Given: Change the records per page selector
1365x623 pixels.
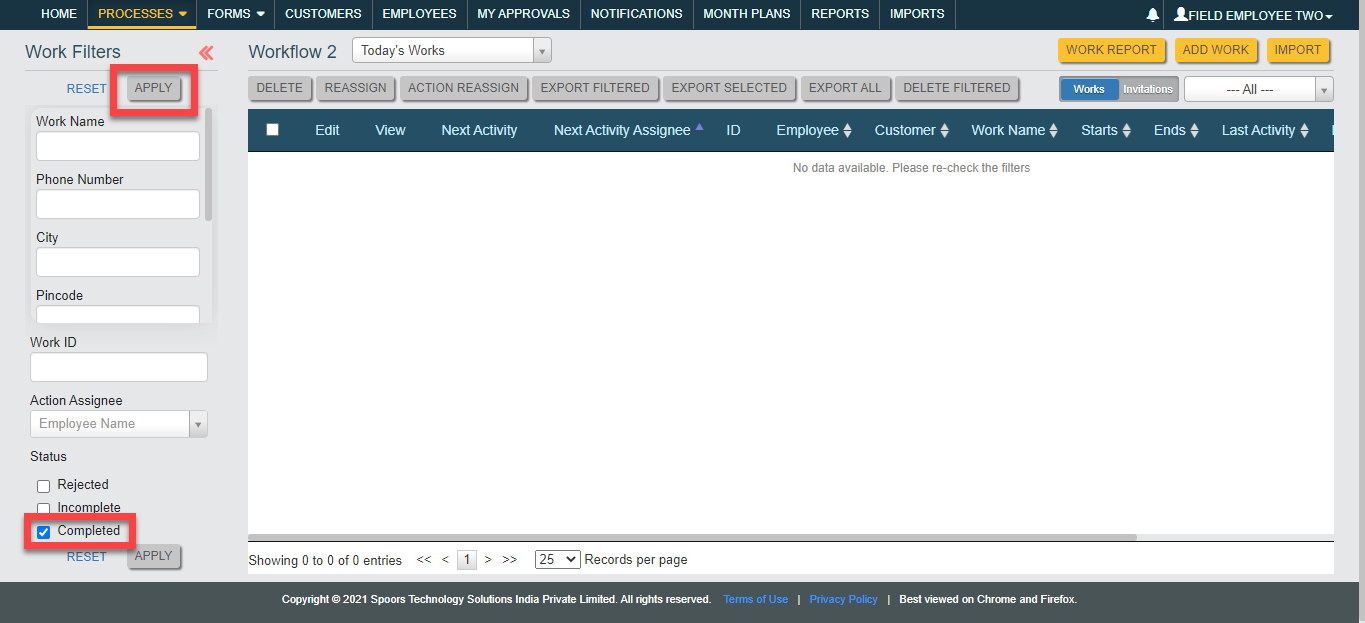Looking at the screenshot, I should click(x=557, y=560).
